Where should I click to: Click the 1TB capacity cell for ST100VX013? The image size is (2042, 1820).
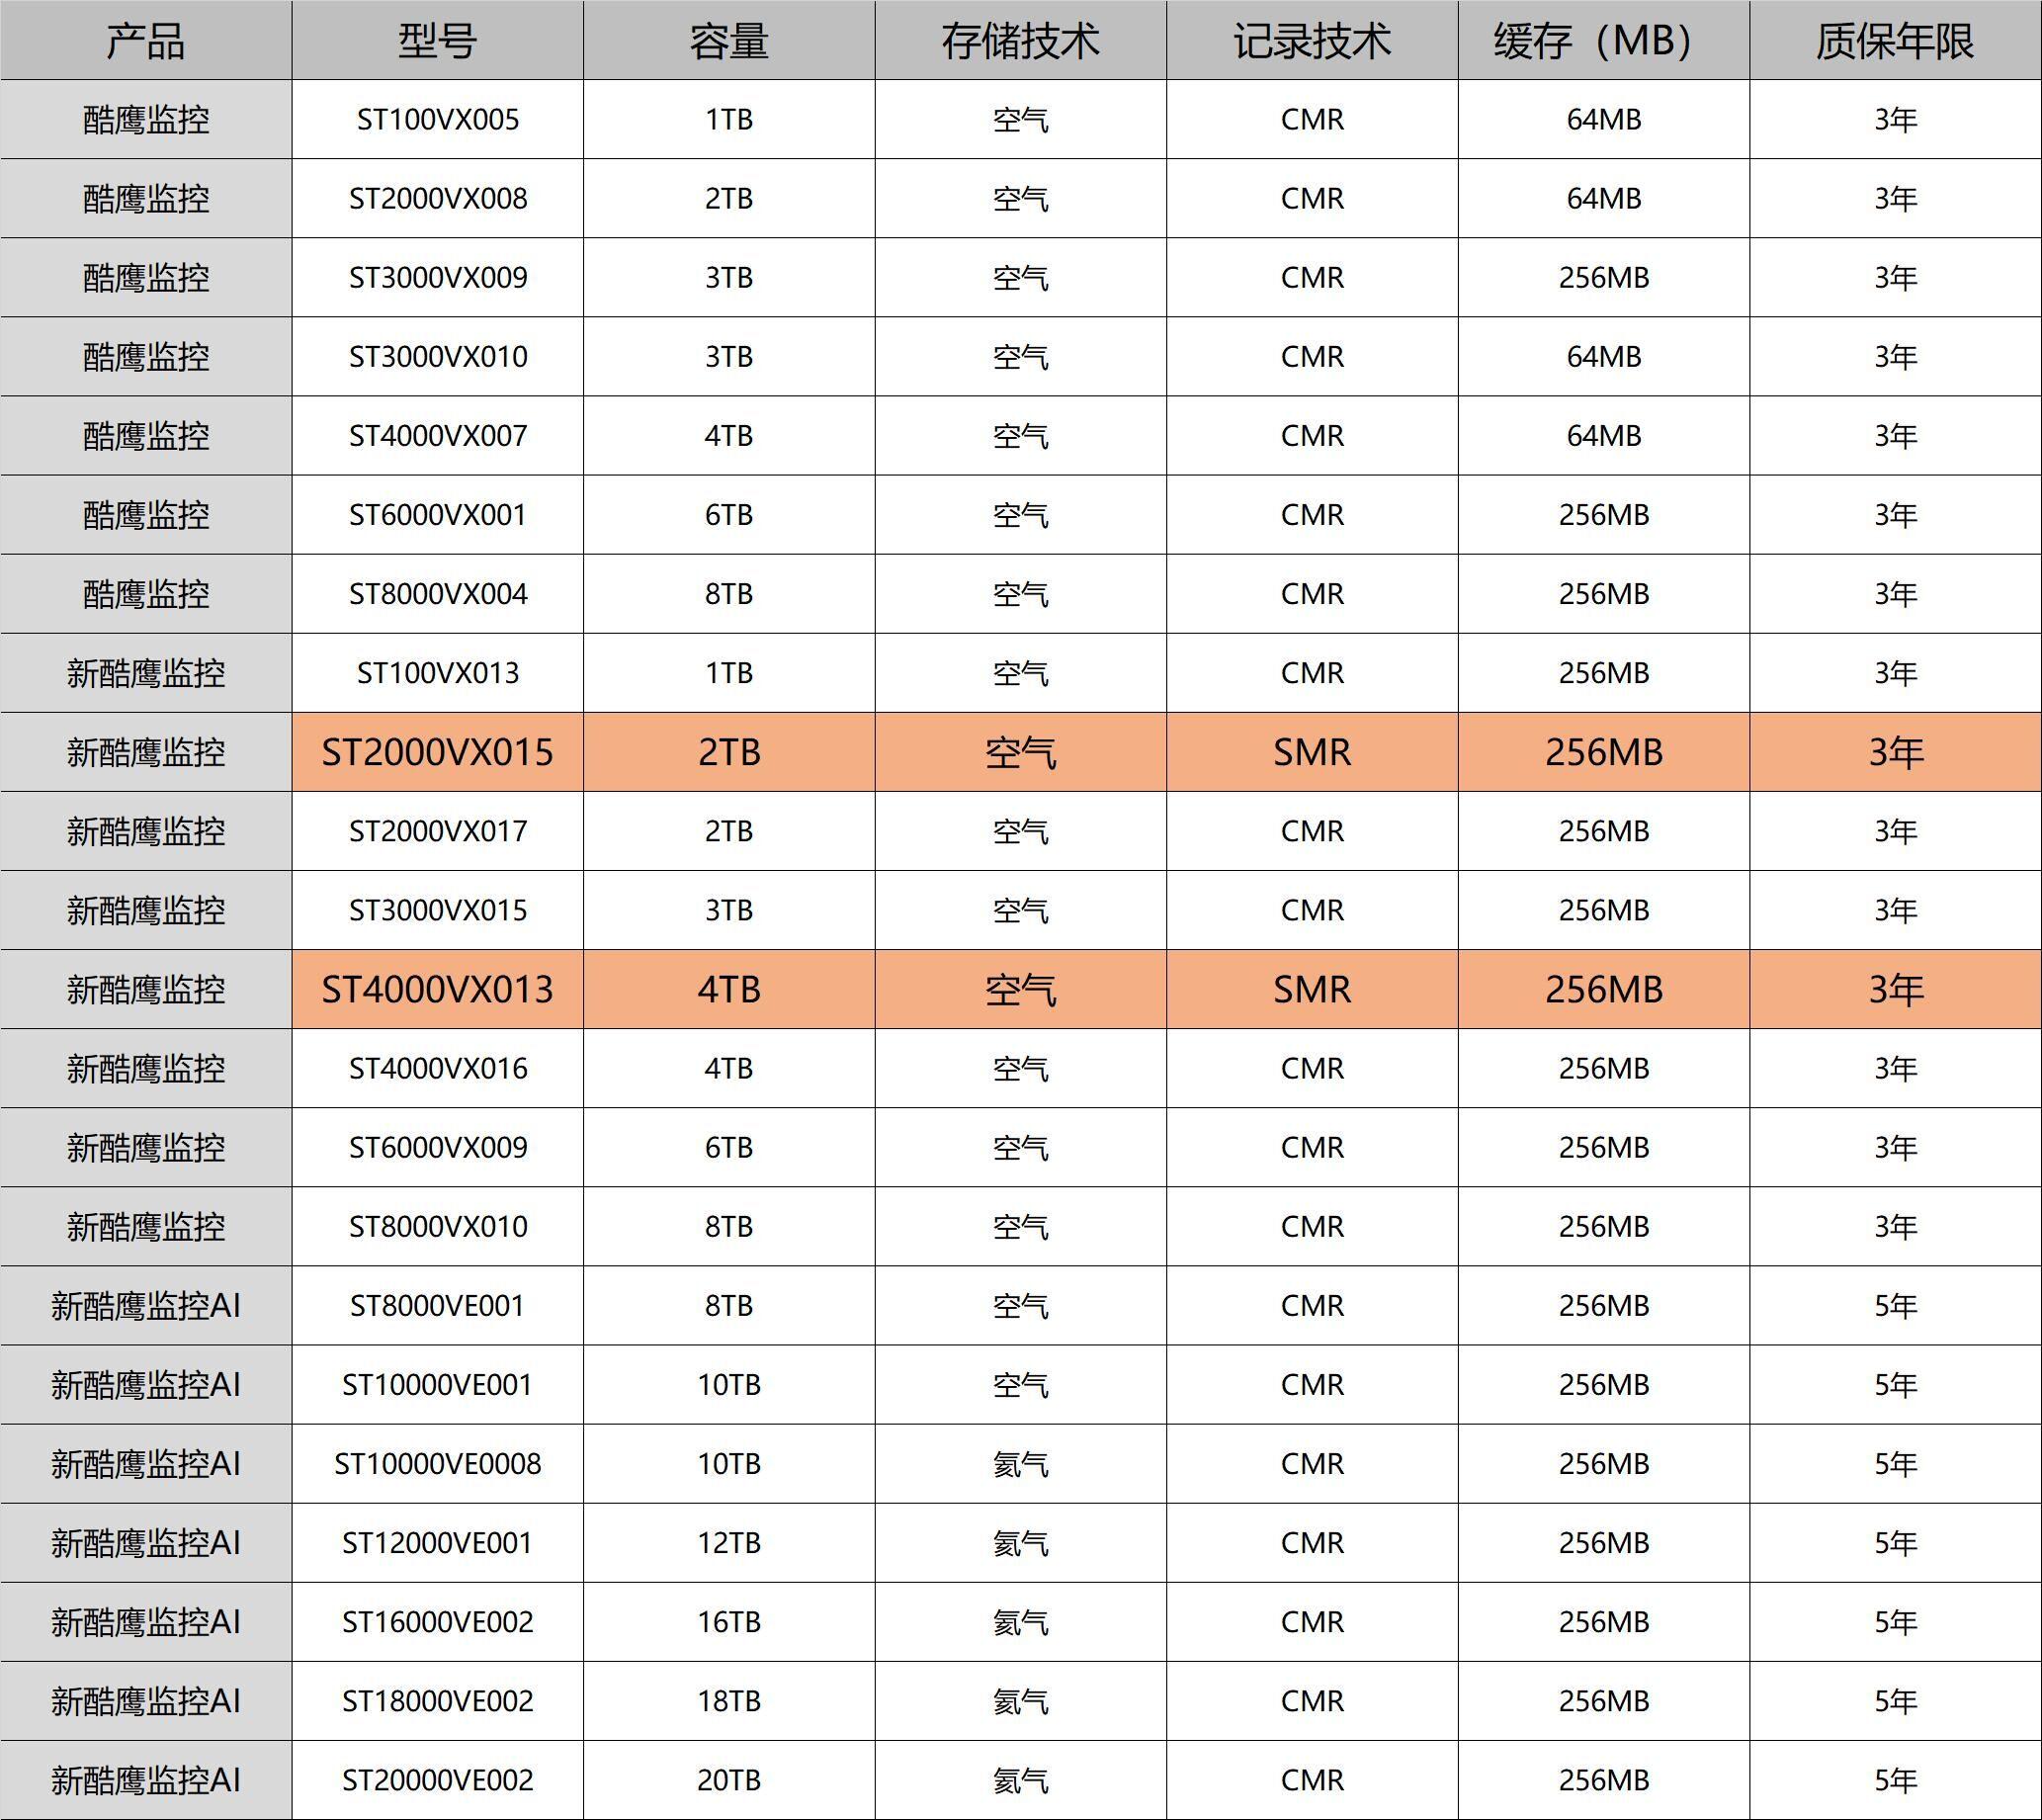click(730, 672)
